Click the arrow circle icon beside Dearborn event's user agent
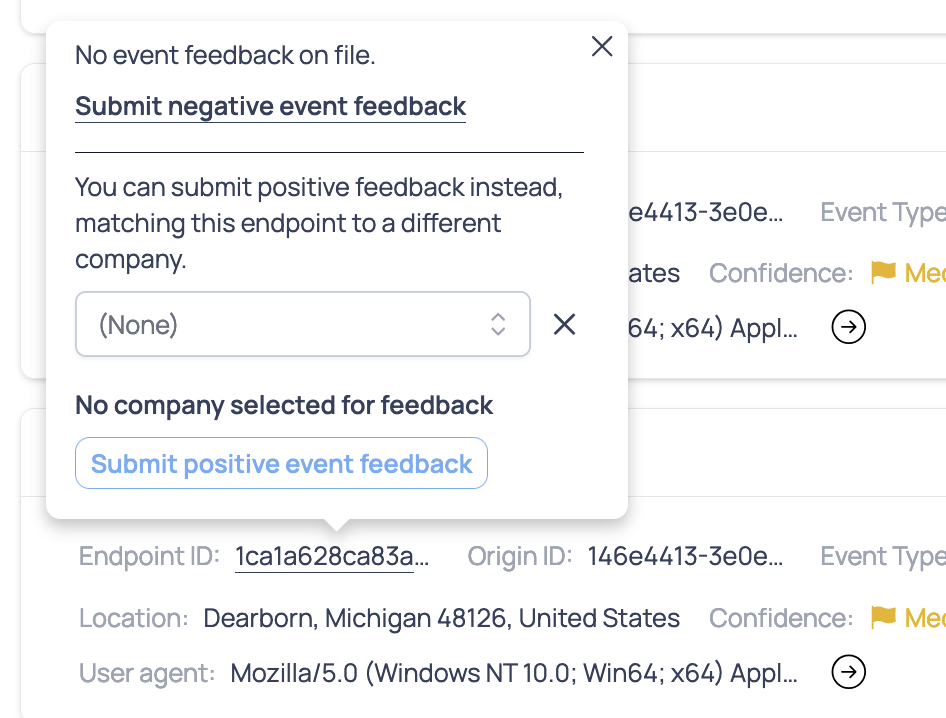This screenshot has width=946, height=718. coord(849,673)
